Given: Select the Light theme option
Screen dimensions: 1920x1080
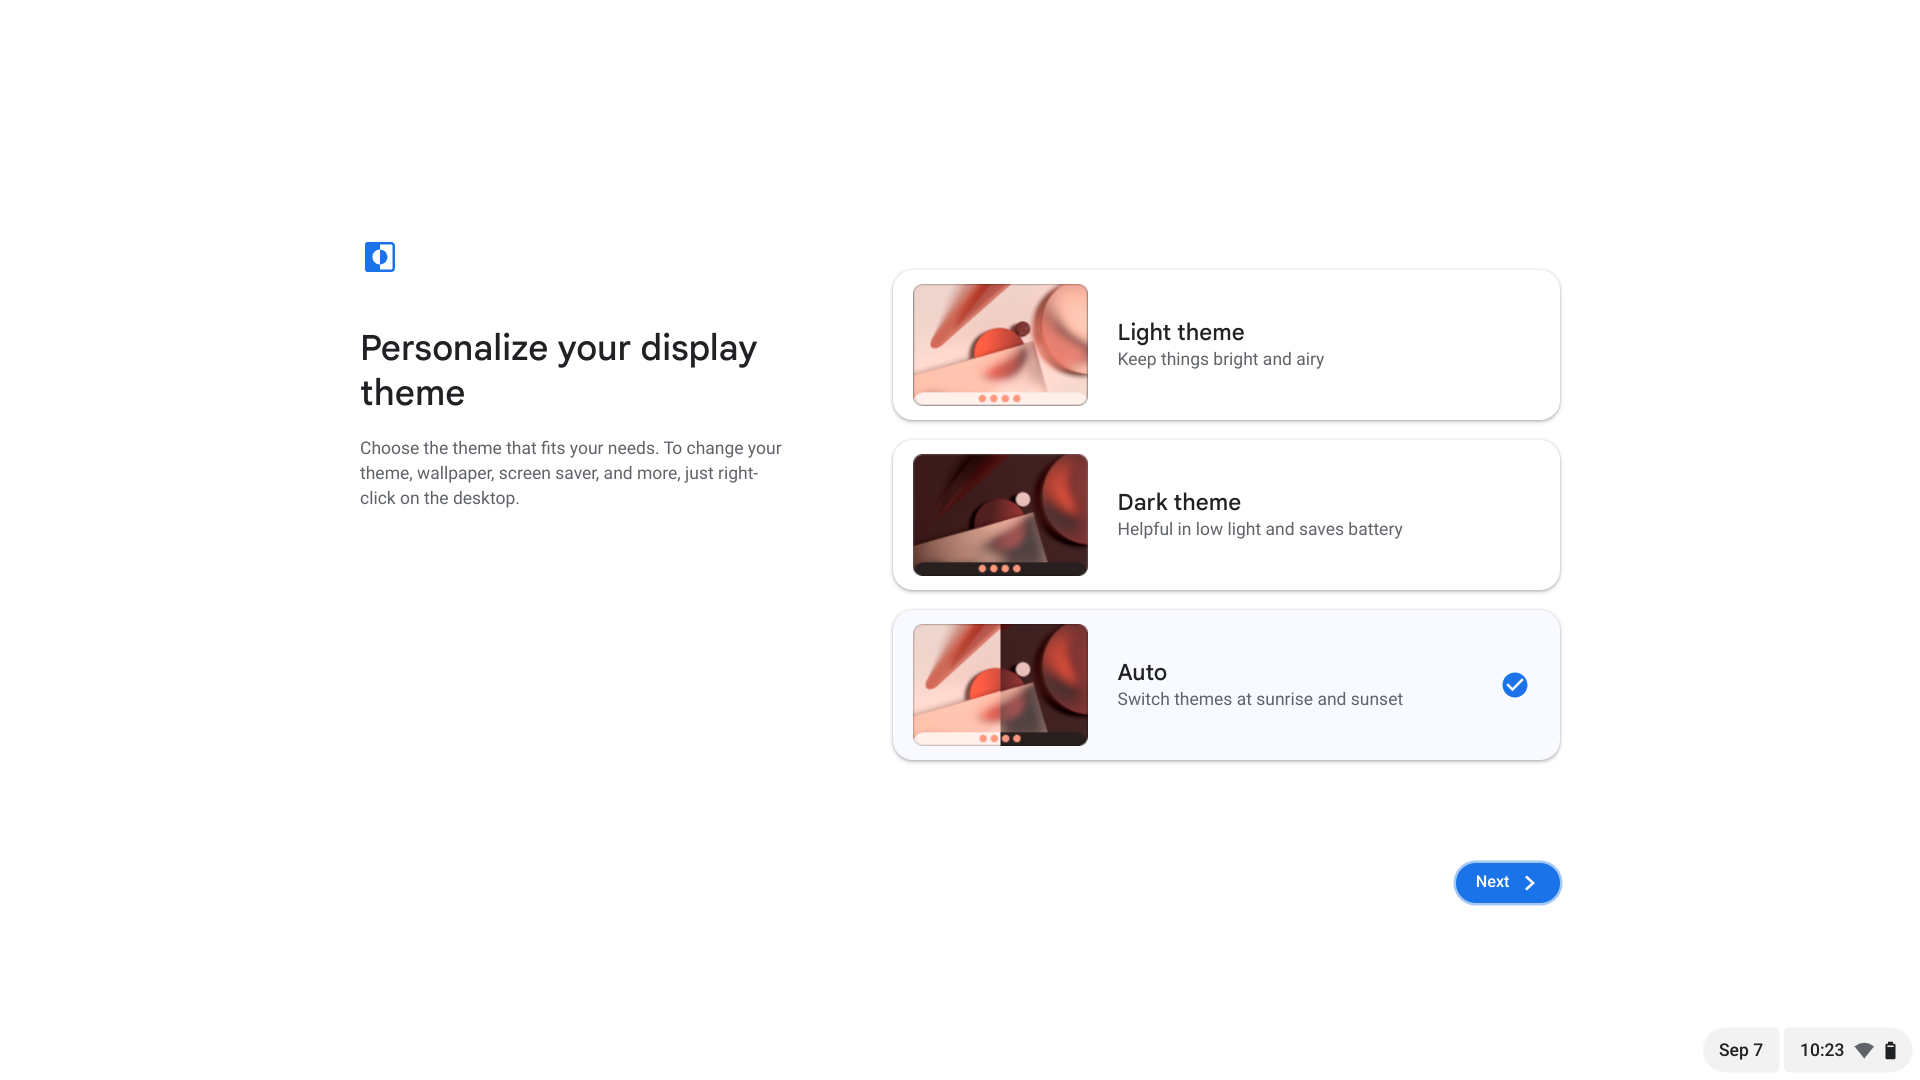Looking at the screenshot, I should pos(1225,345).
